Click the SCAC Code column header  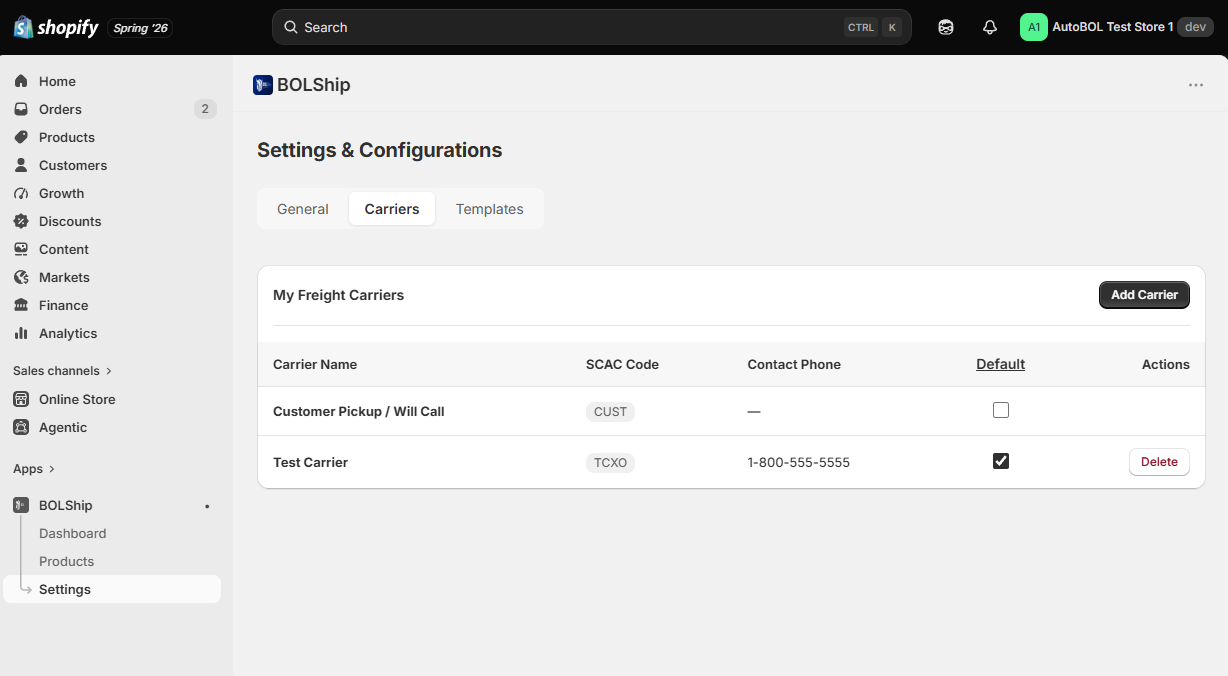tap(622, 364)
